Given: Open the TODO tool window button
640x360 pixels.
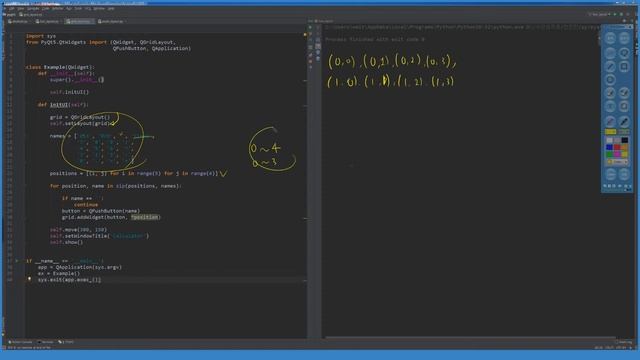Looking at the screenshot, I should tap(66, 342).
